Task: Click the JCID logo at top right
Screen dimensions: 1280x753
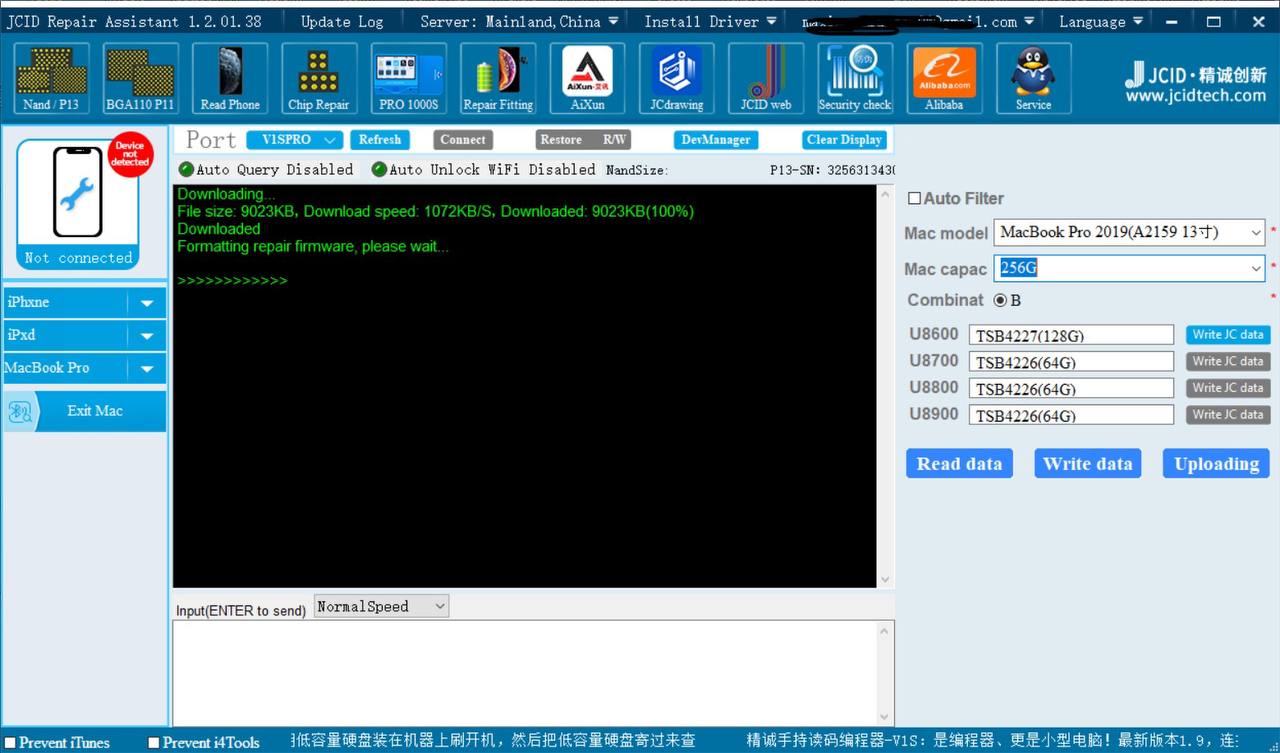Action: point(1195,76)
